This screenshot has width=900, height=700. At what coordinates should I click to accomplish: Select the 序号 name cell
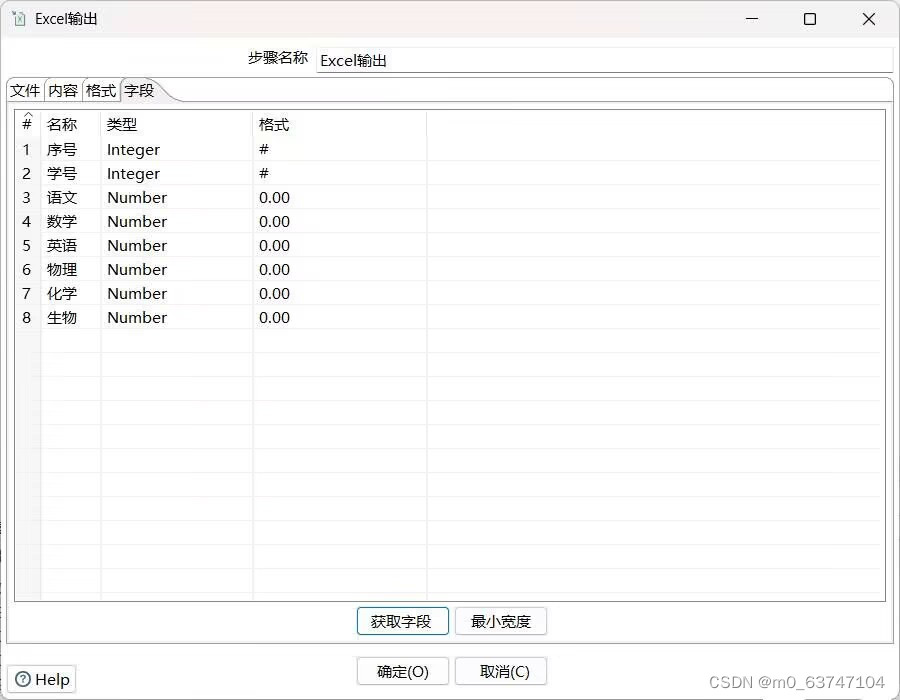[x=71, y=150]
